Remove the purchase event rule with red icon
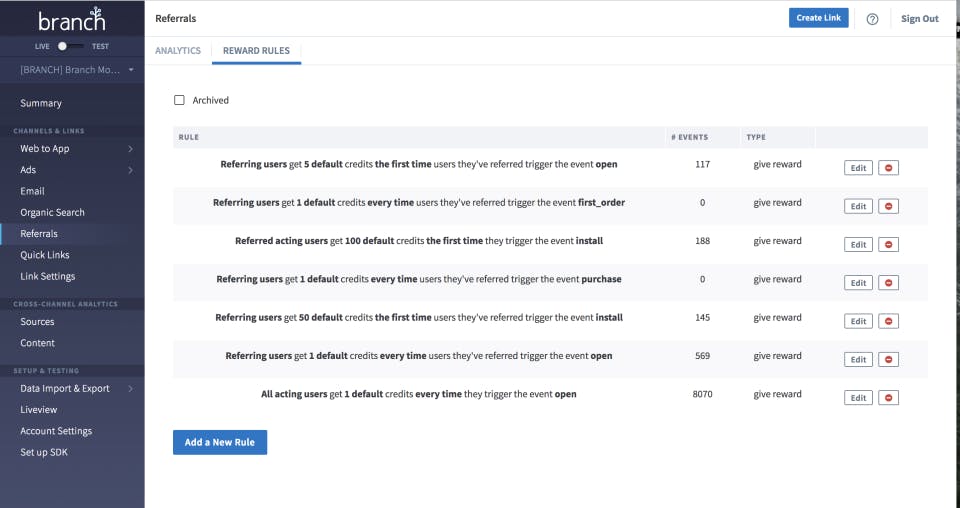 (888, 283)
